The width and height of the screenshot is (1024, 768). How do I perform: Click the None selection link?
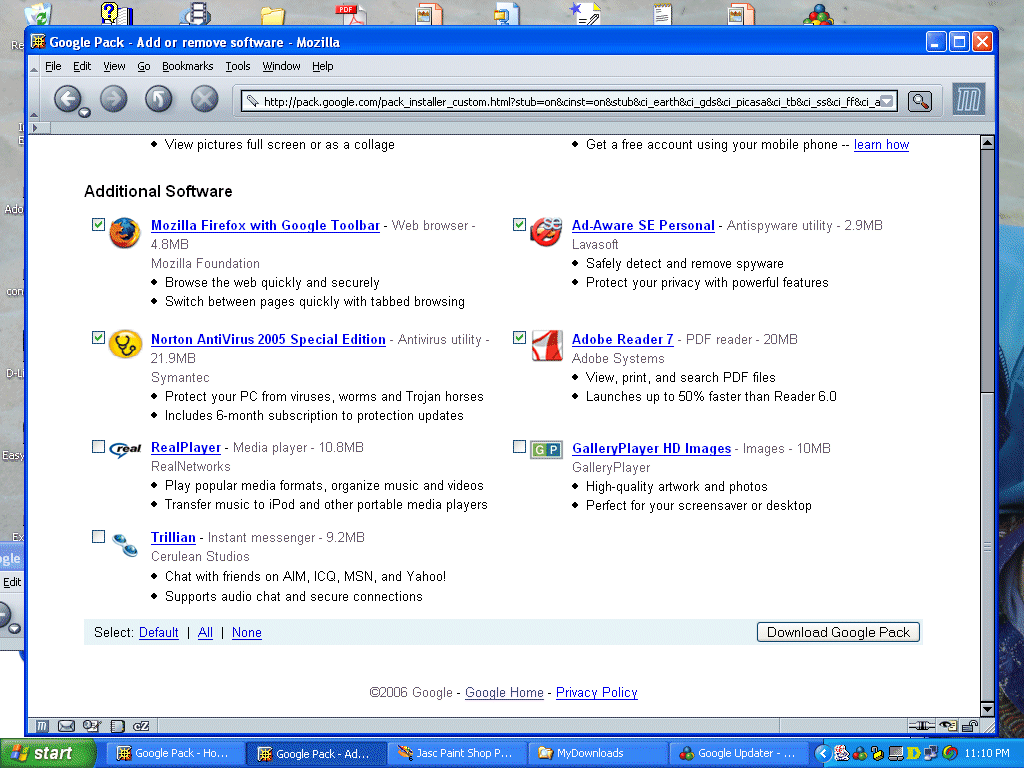(x=247, y=632)
